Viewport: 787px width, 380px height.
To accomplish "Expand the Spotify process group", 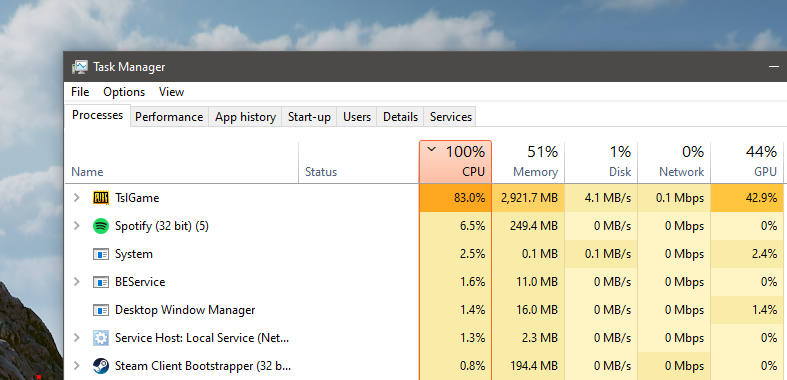I will [76, 226].
